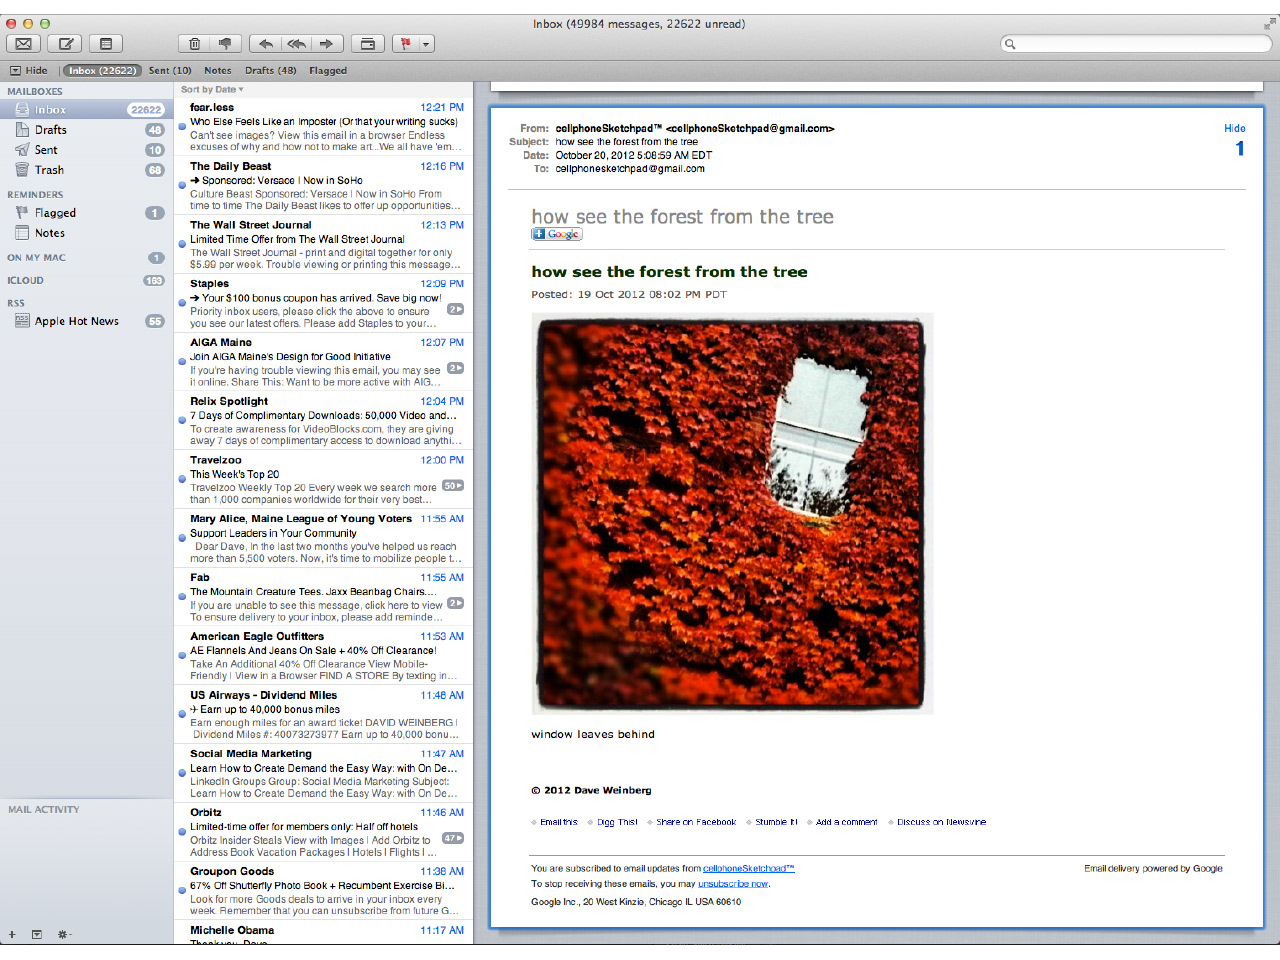Hide the message header details
The height and width of the screenshot is (960, 1280).
coord(1234,128)
